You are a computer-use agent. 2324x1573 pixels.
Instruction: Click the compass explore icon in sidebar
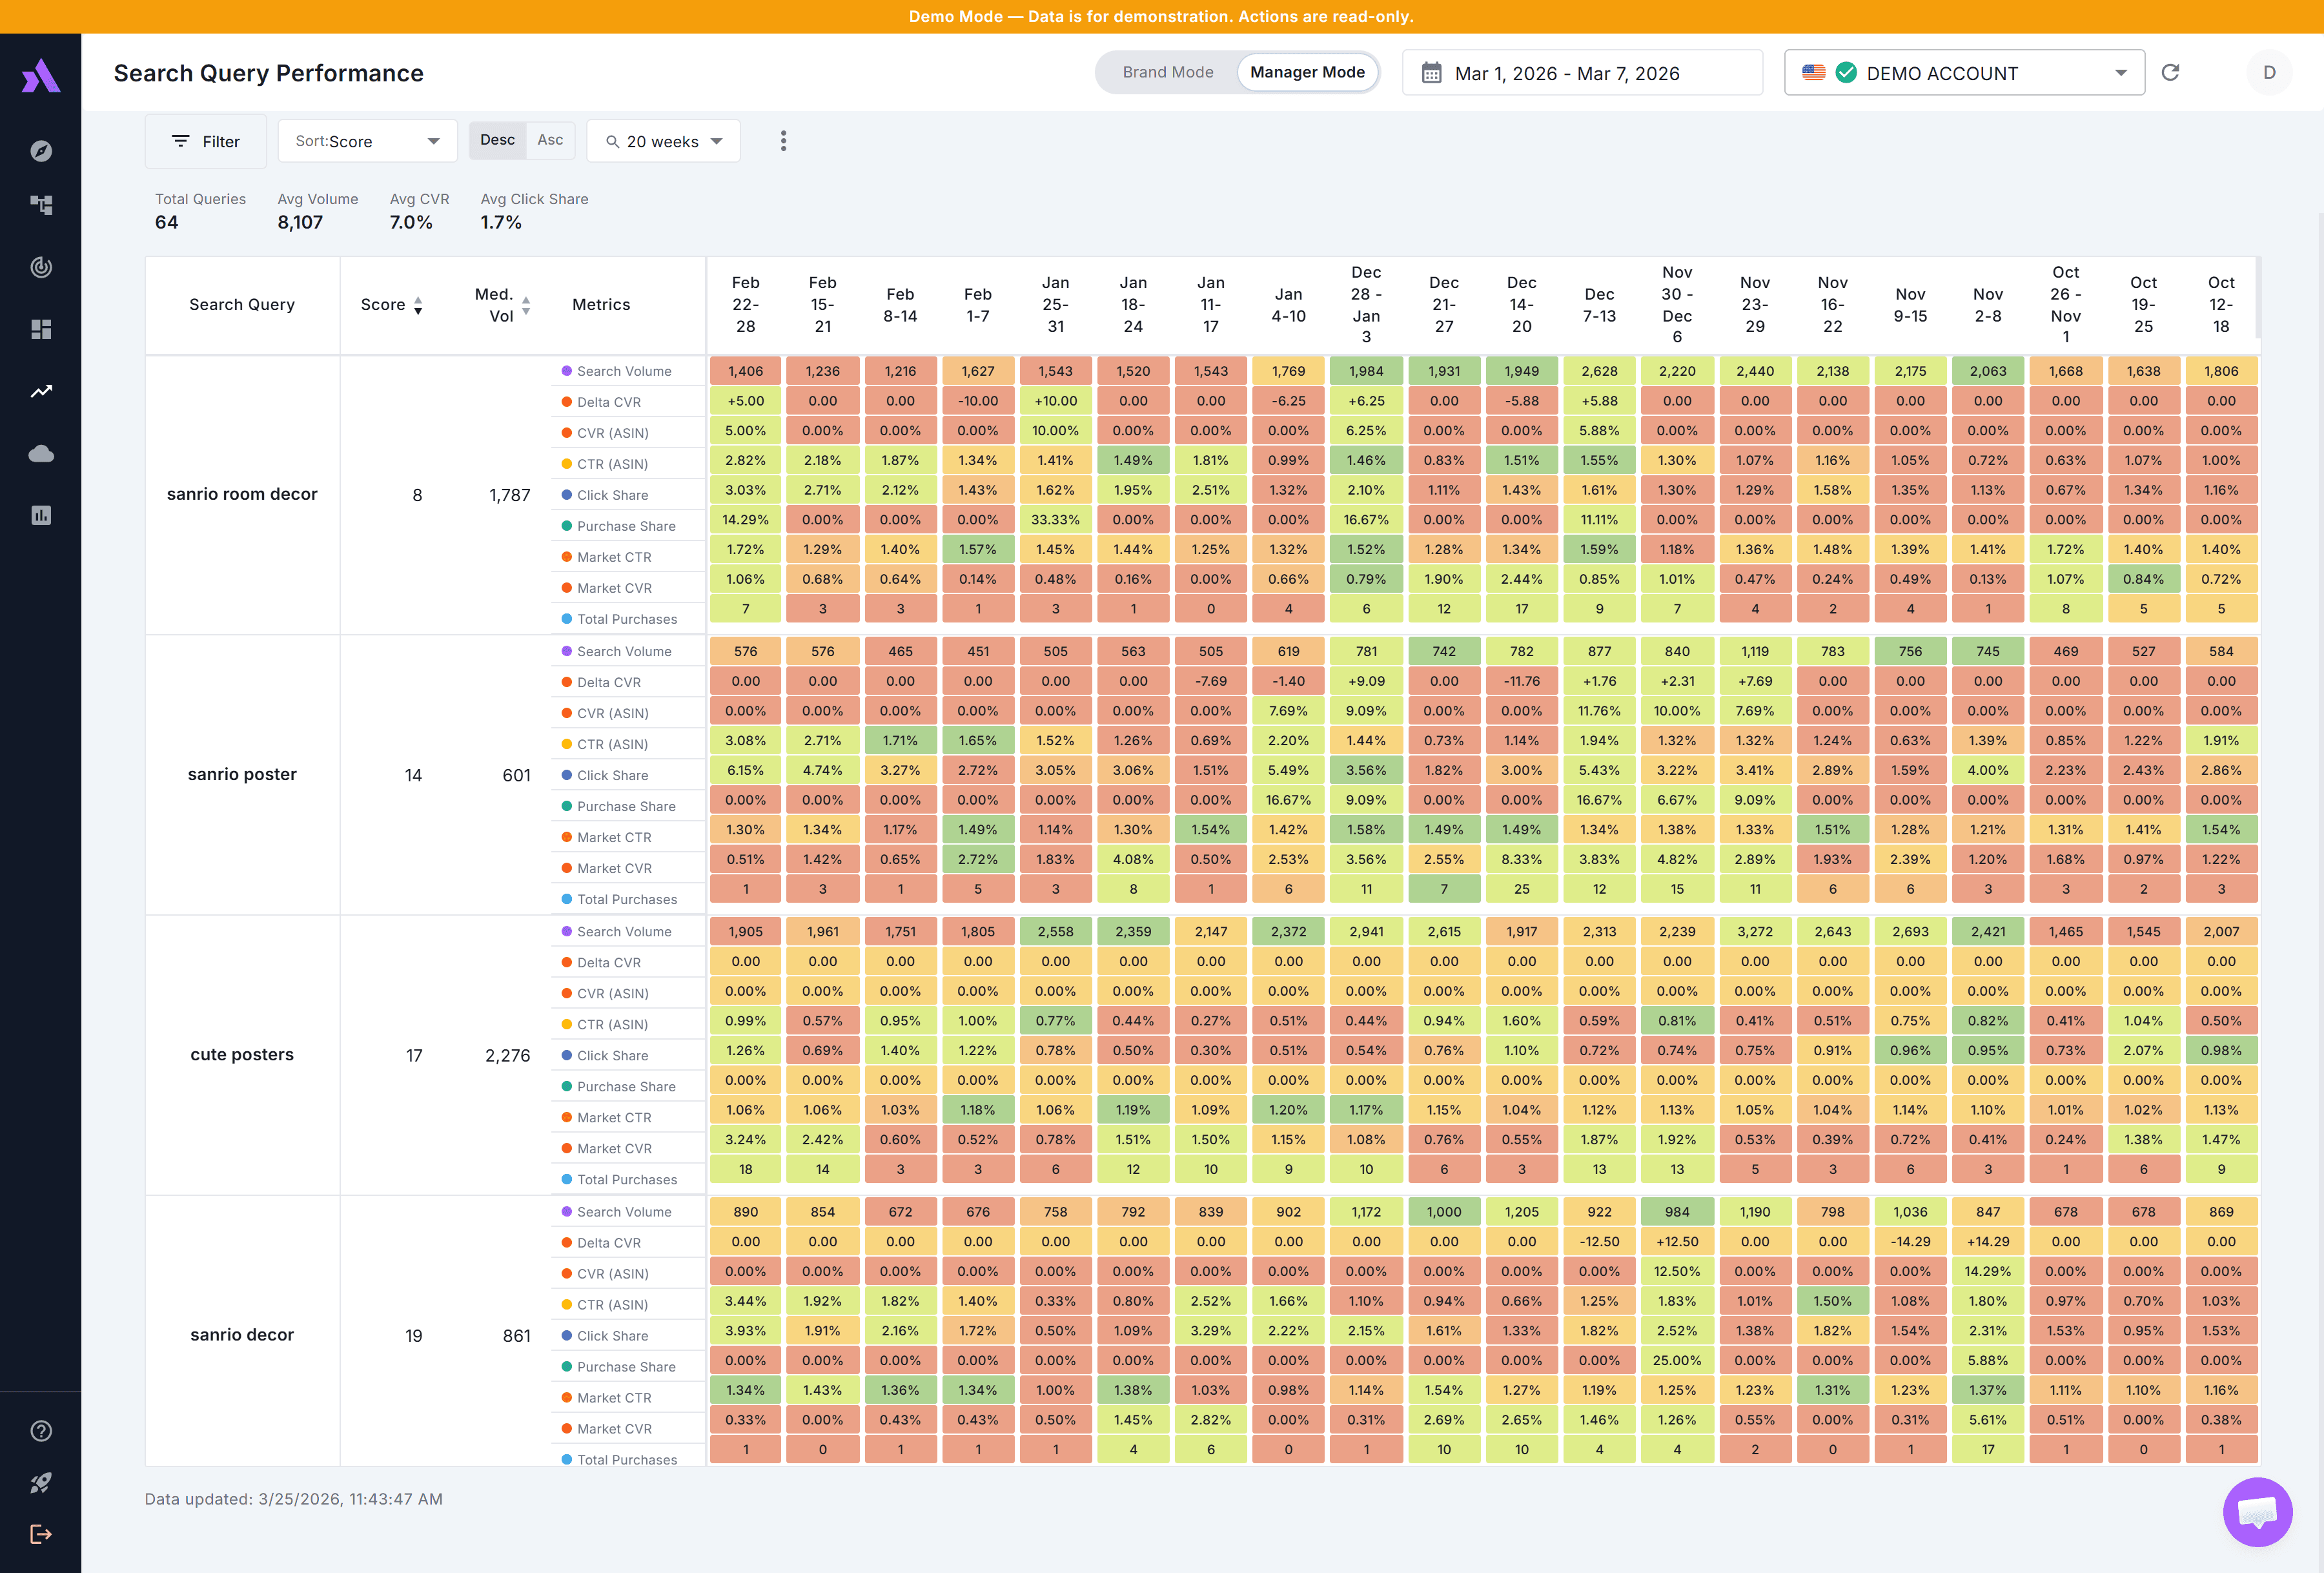coord(41,151)
